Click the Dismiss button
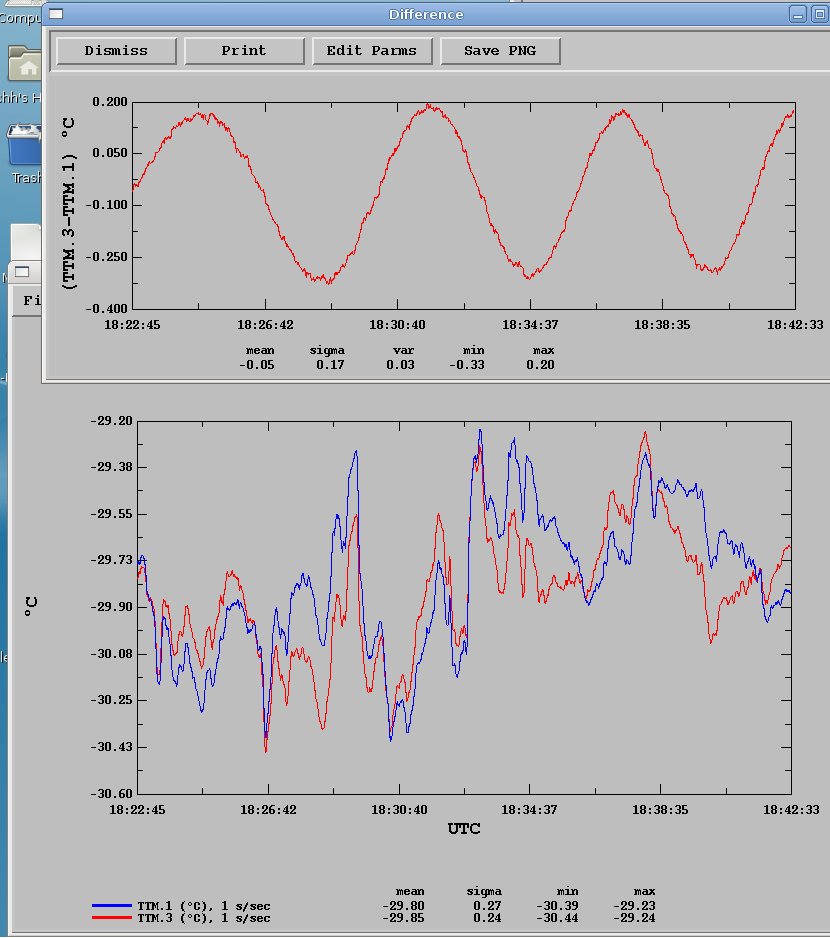Viewport: 830px width, 938px height. (116, 51)
